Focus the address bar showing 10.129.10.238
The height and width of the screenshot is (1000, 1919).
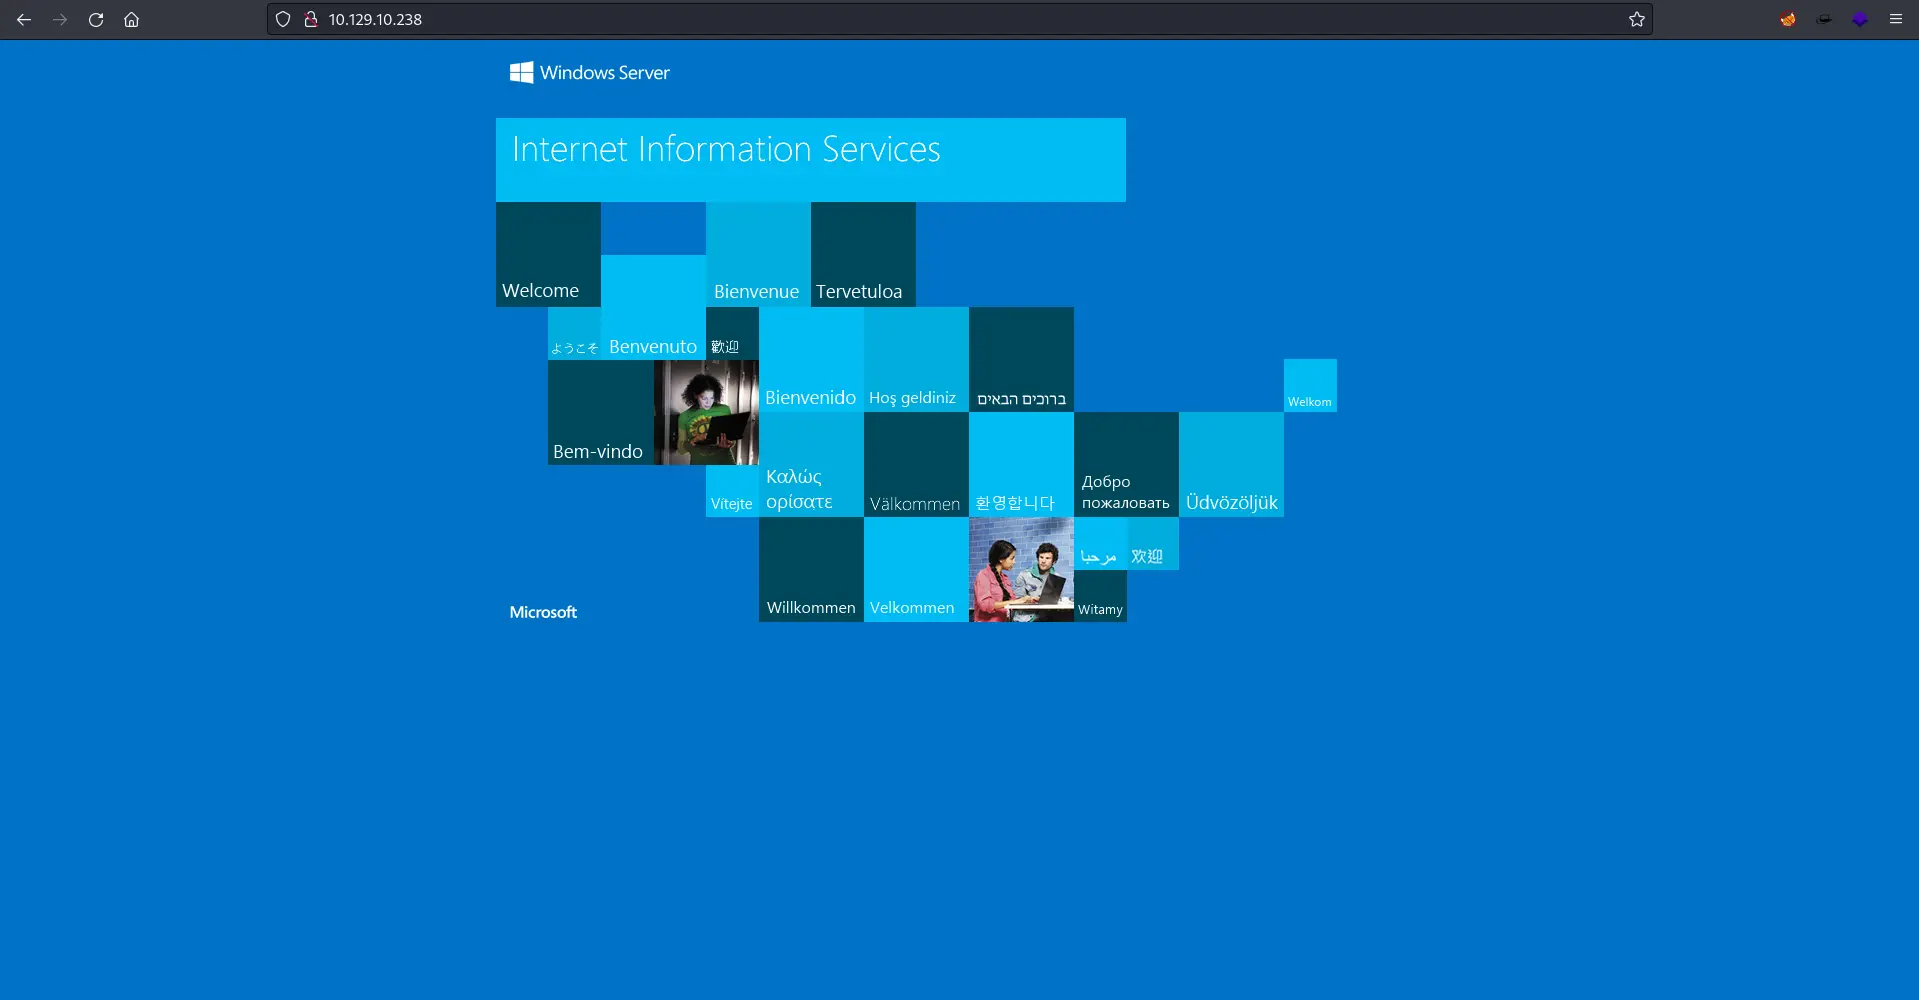900,19
